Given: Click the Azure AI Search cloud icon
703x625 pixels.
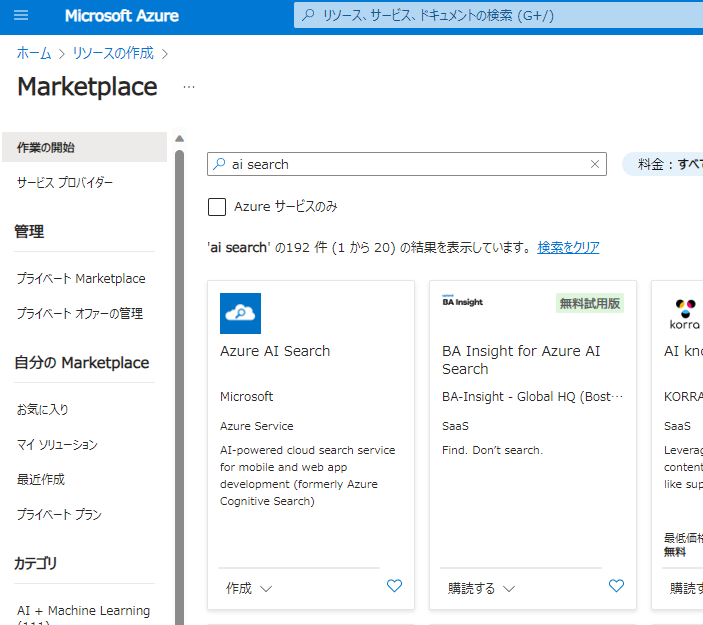Looking at the screenshot, I should (x=240, y=313).
